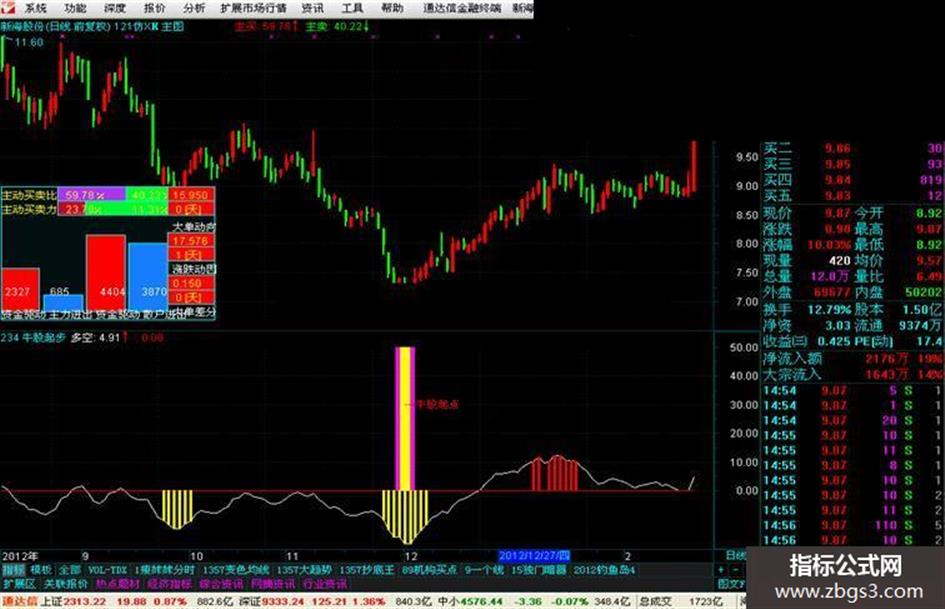Select the 指标 tab
The height and width of the screenshot is (609, 945).
[x=13, y=570]
